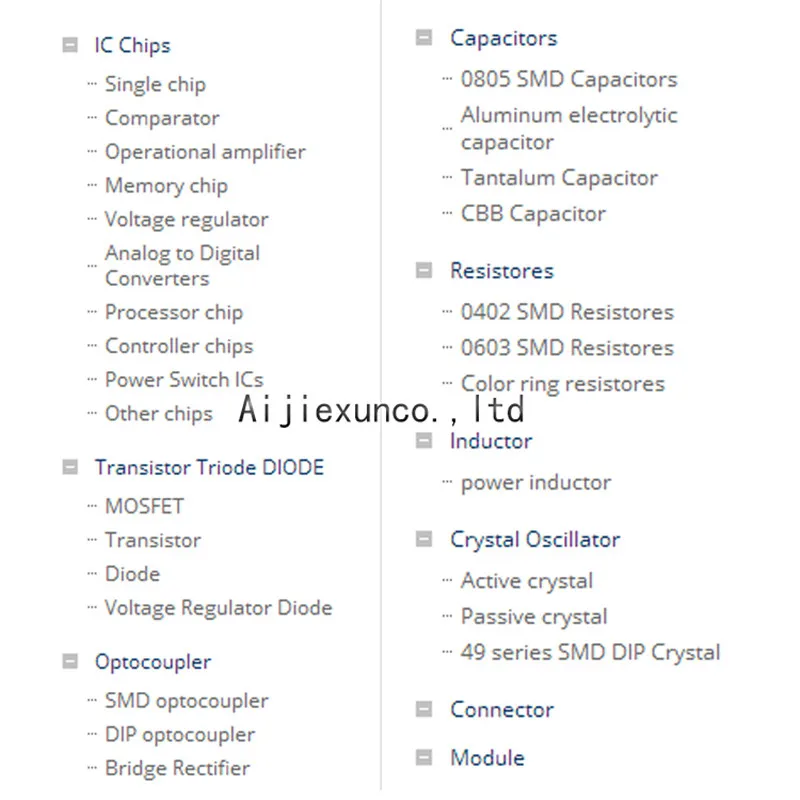Click the Color ring resistores item

tap(563, 384)
